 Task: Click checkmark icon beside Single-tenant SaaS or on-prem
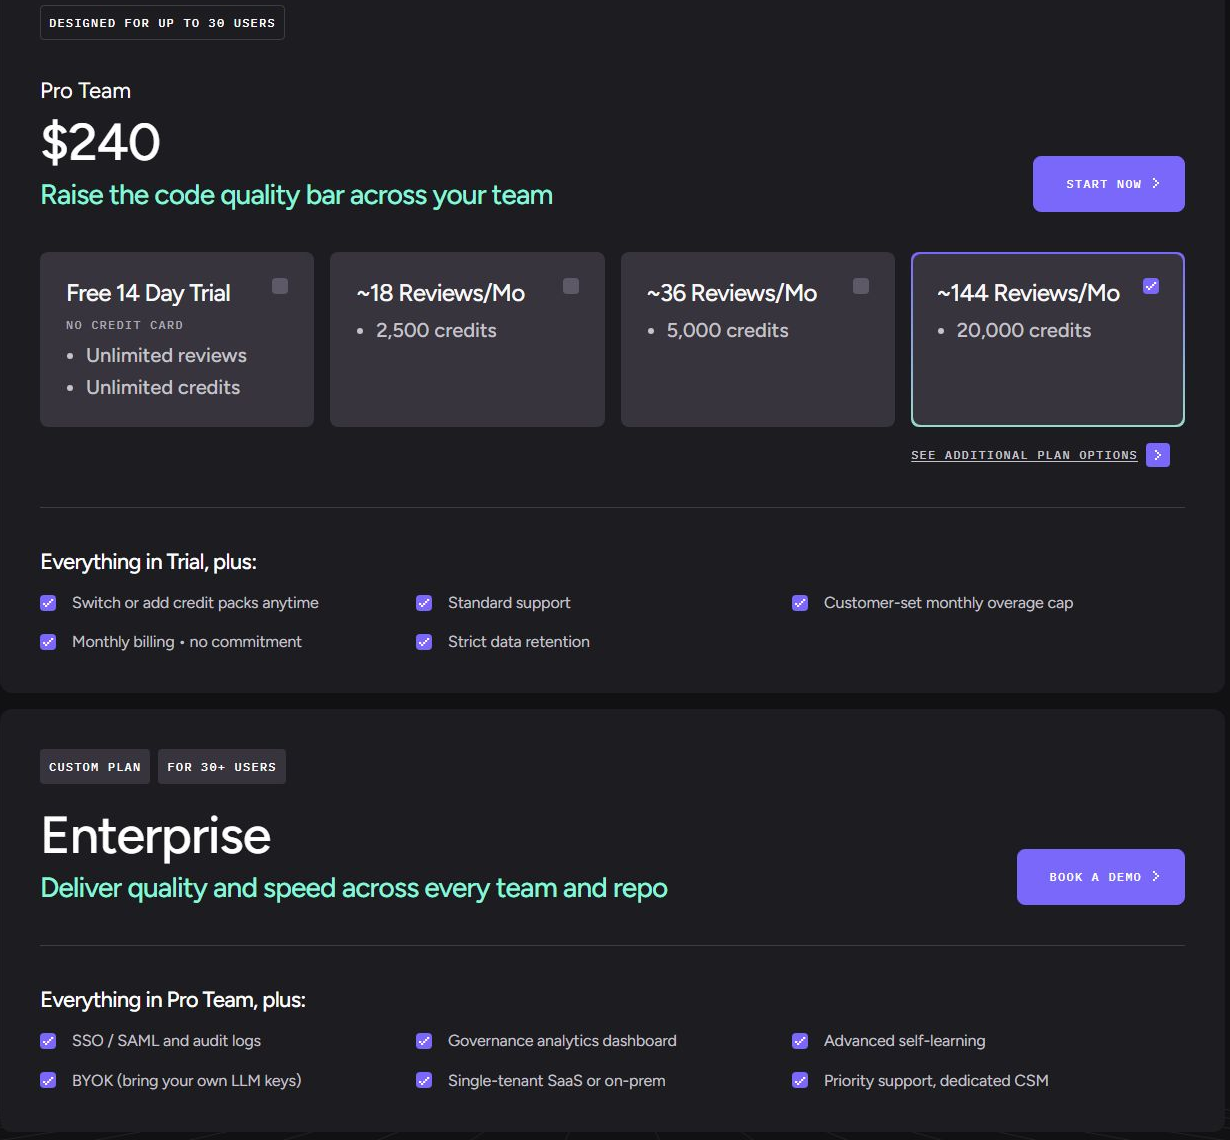pos(424,1080)
